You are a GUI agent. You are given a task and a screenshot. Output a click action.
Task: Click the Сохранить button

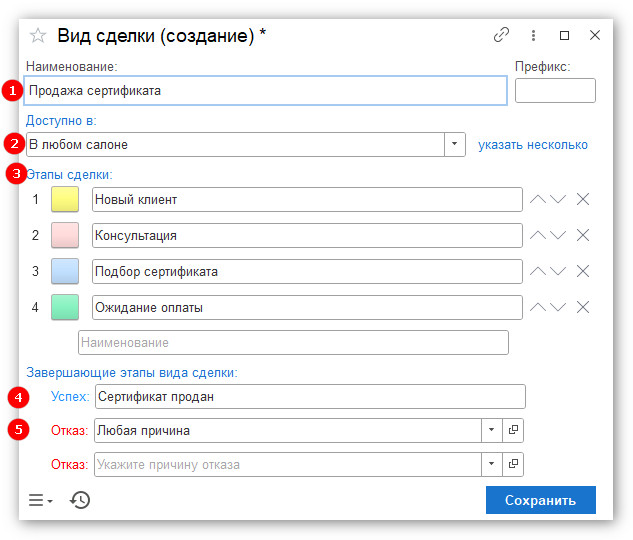541,500
